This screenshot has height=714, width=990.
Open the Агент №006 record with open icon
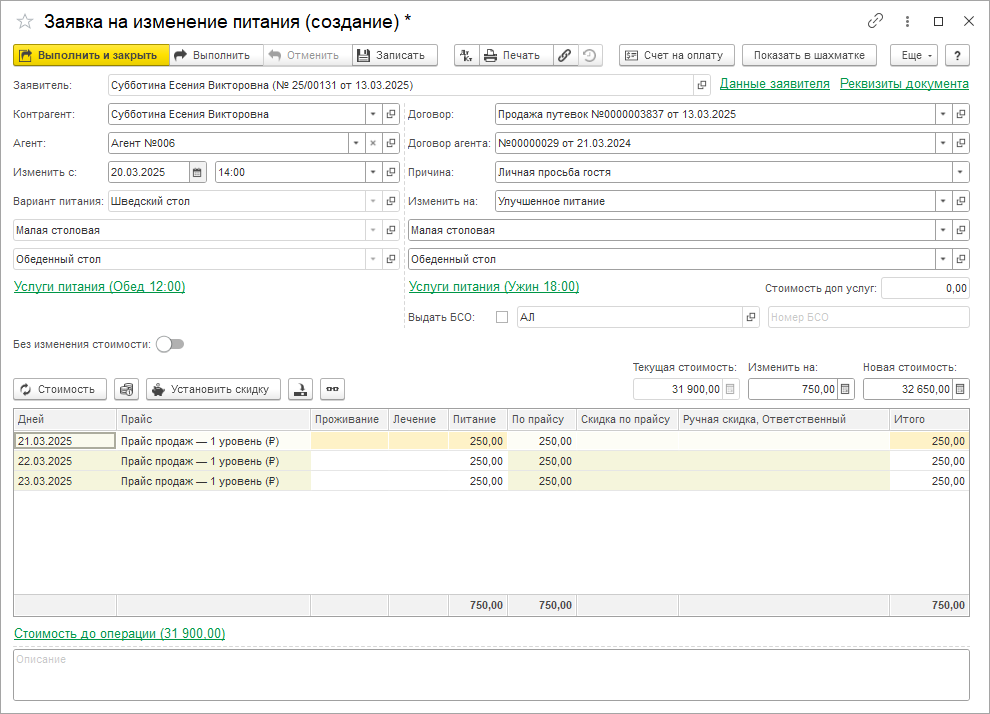coord(391,143)
